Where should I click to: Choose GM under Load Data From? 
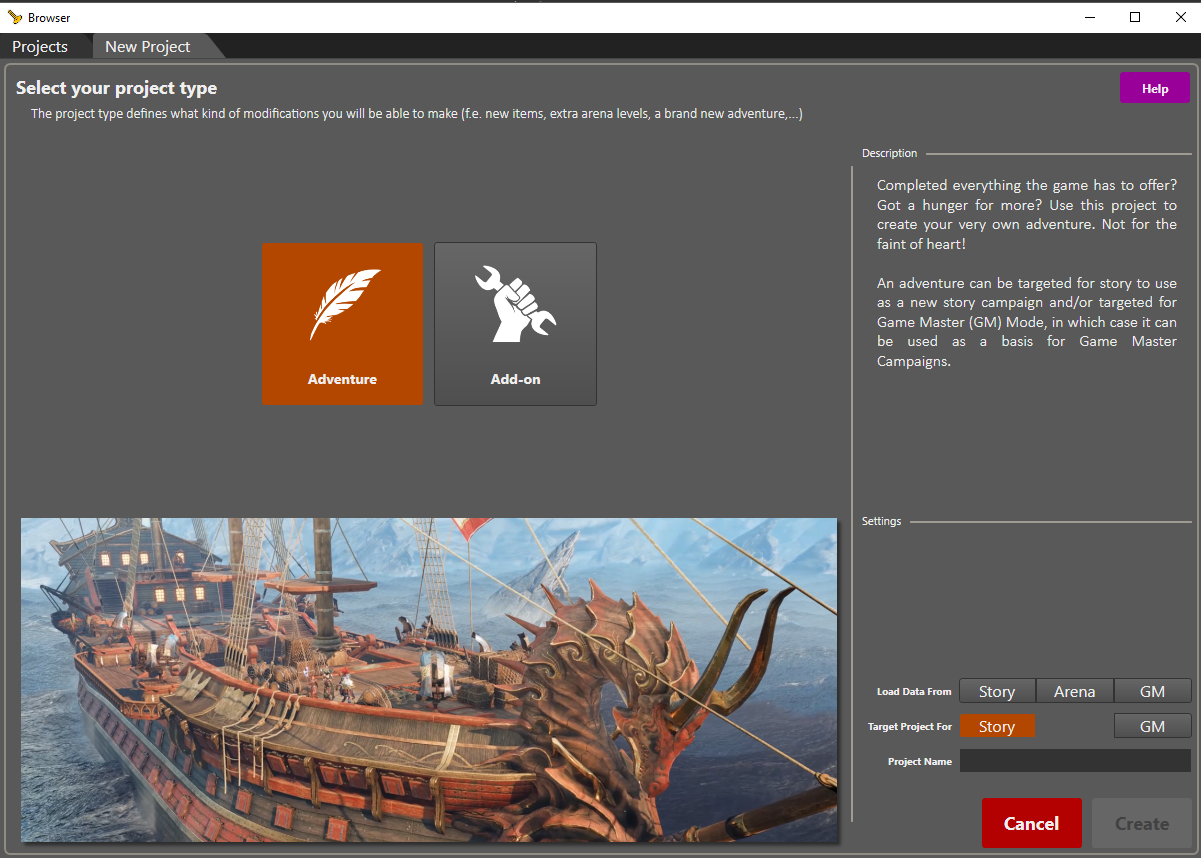pos(1152,691)
